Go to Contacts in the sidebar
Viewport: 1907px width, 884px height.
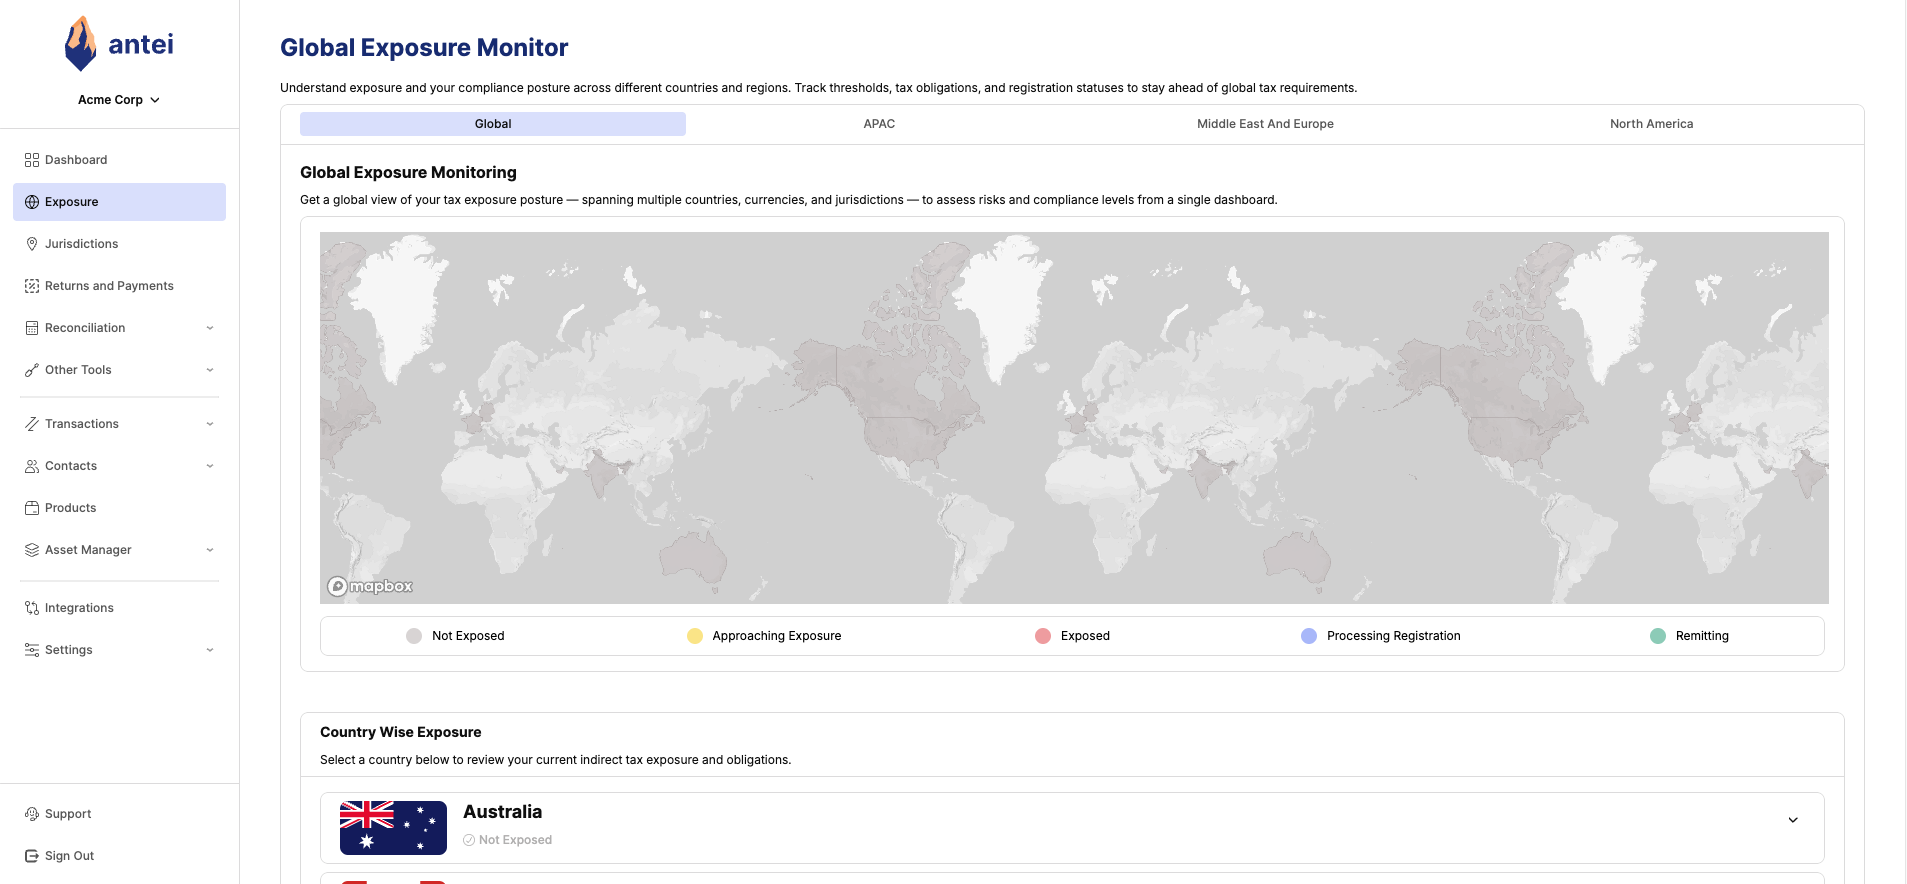point(71,466)
